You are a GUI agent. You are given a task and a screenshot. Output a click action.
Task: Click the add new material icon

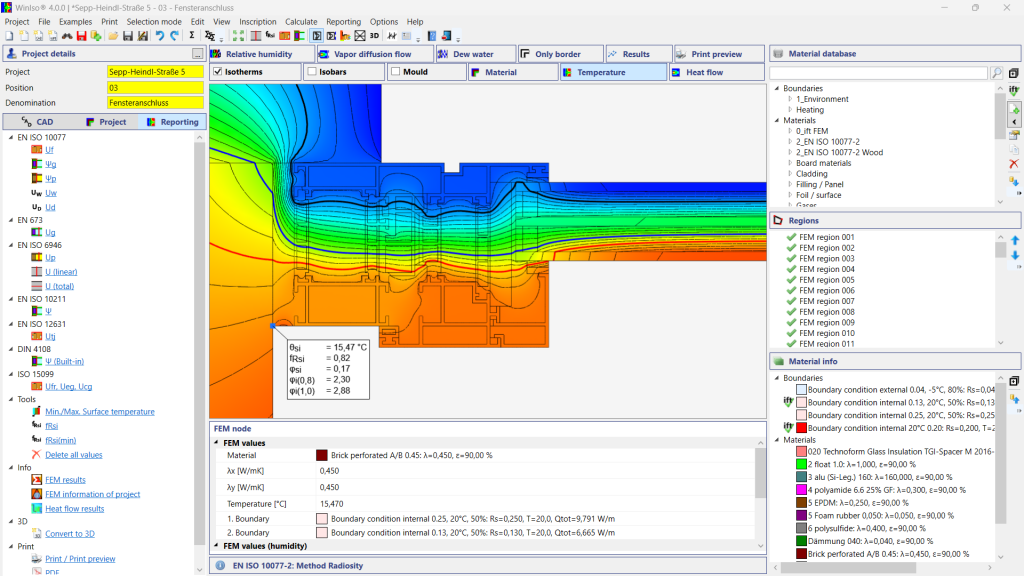point(1014,108)
